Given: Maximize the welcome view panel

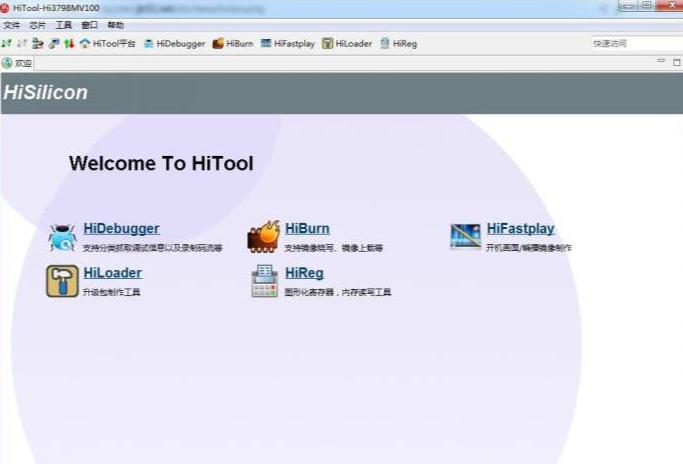Looking at the screenshot, I should pos(677,62).
